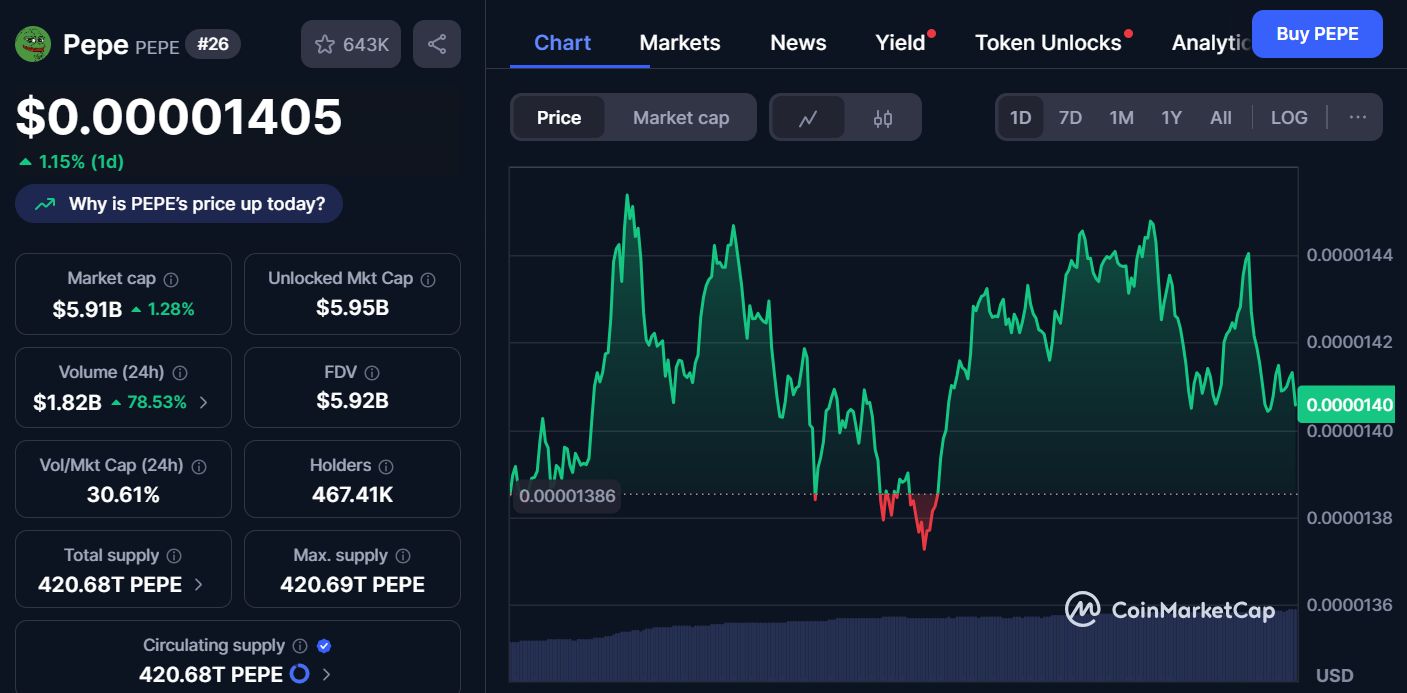Click the Unlocked Mkt Cap info icon
The height and width of the screenshot is (693, 1407).
coord(429,279)
